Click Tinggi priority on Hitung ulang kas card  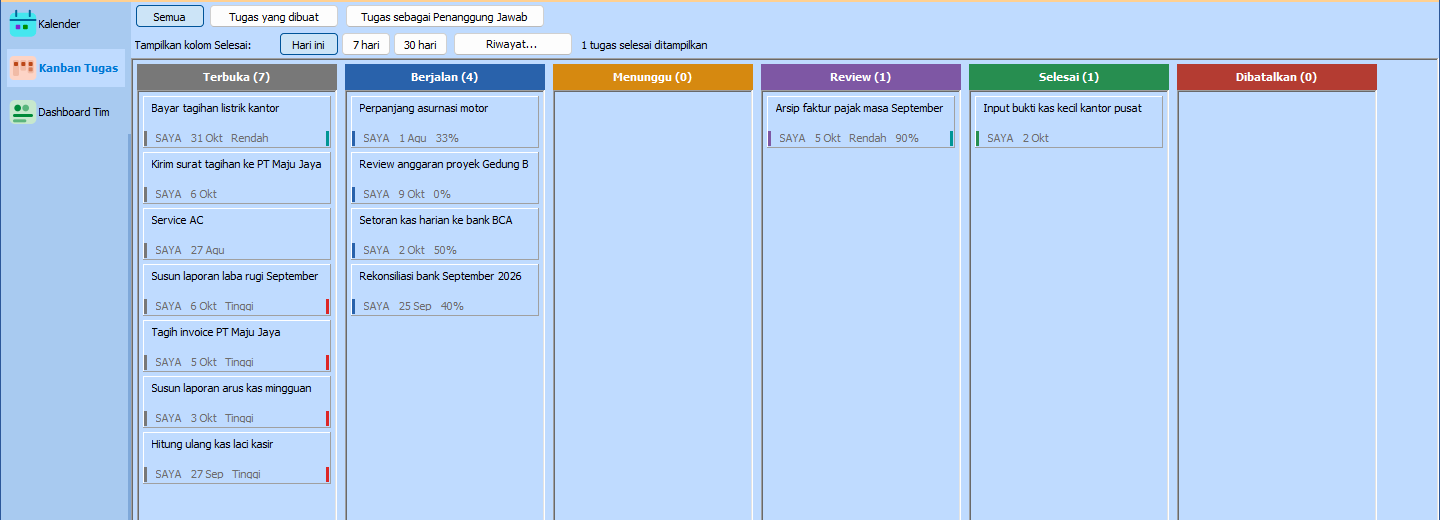[246, 474]
